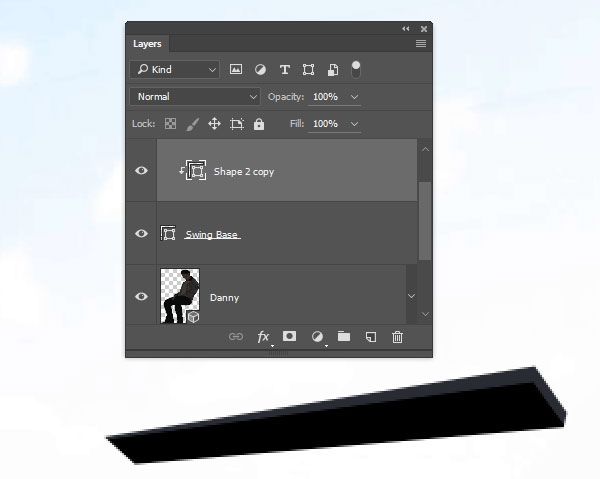This screenshot has height=479, width=600.
Task: Create new fill or adjustment layer
Action: pyautogui.click(x=317, y=337)
